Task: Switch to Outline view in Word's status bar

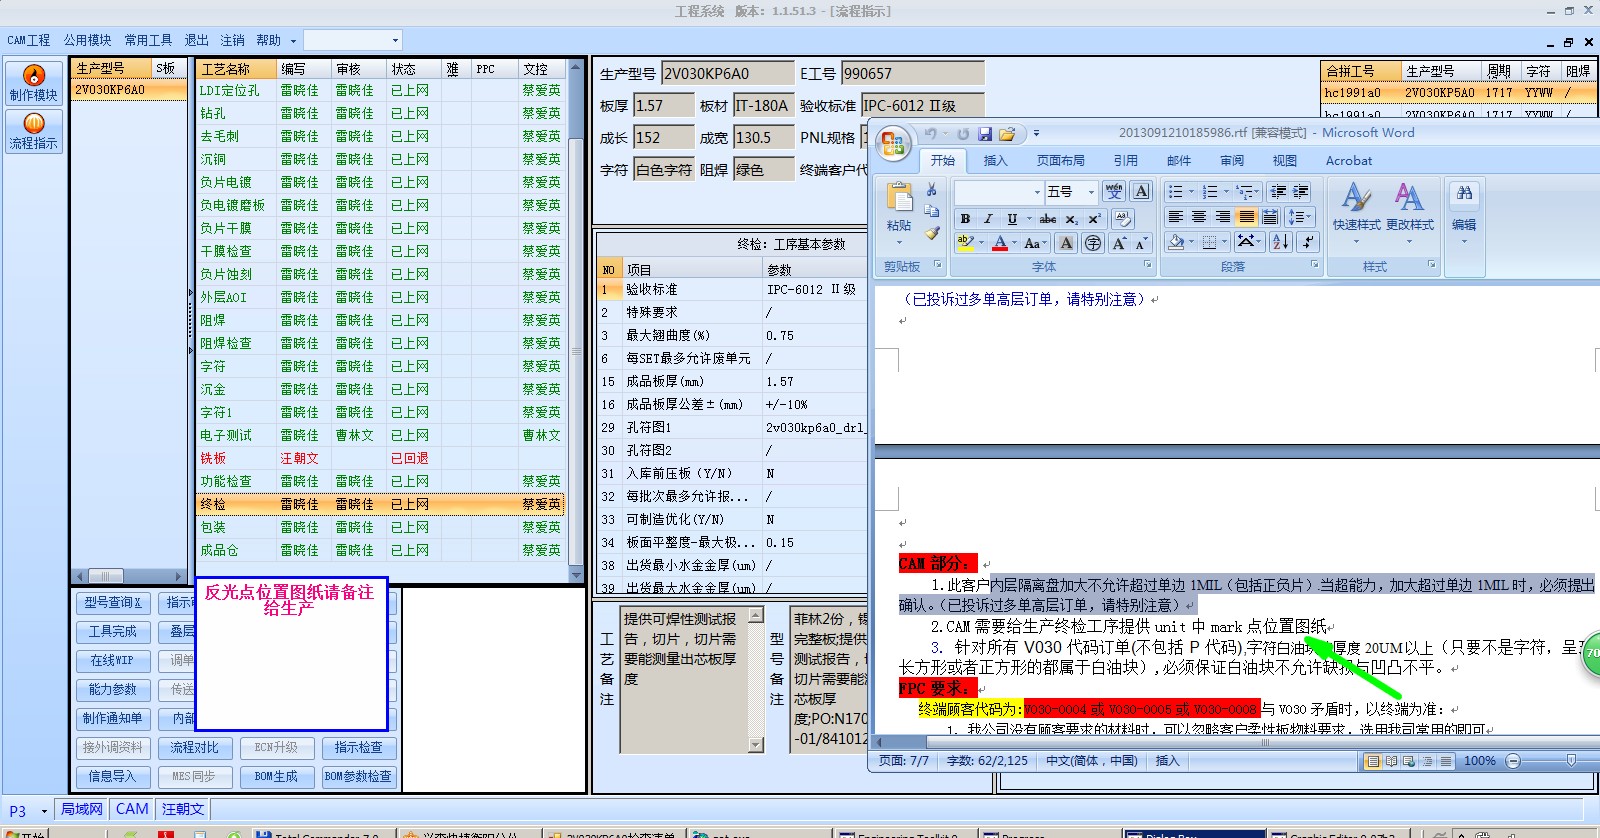Action: pyautogui.click(x=1427, y=761)
